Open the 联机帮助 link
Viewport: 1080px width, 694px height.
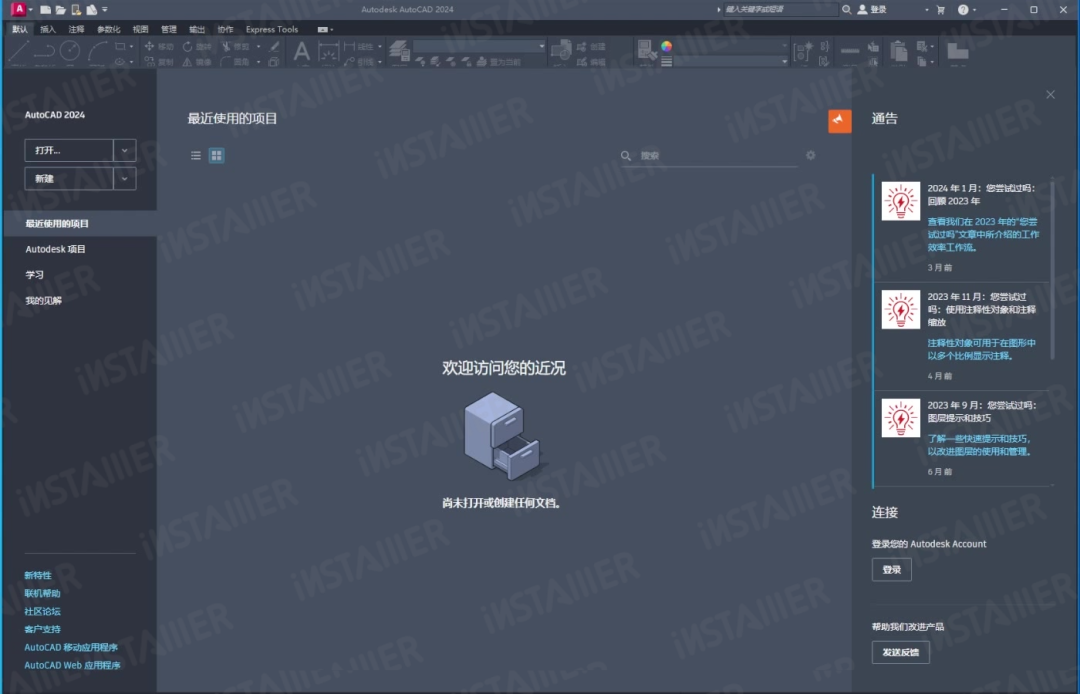click(43, 593)
